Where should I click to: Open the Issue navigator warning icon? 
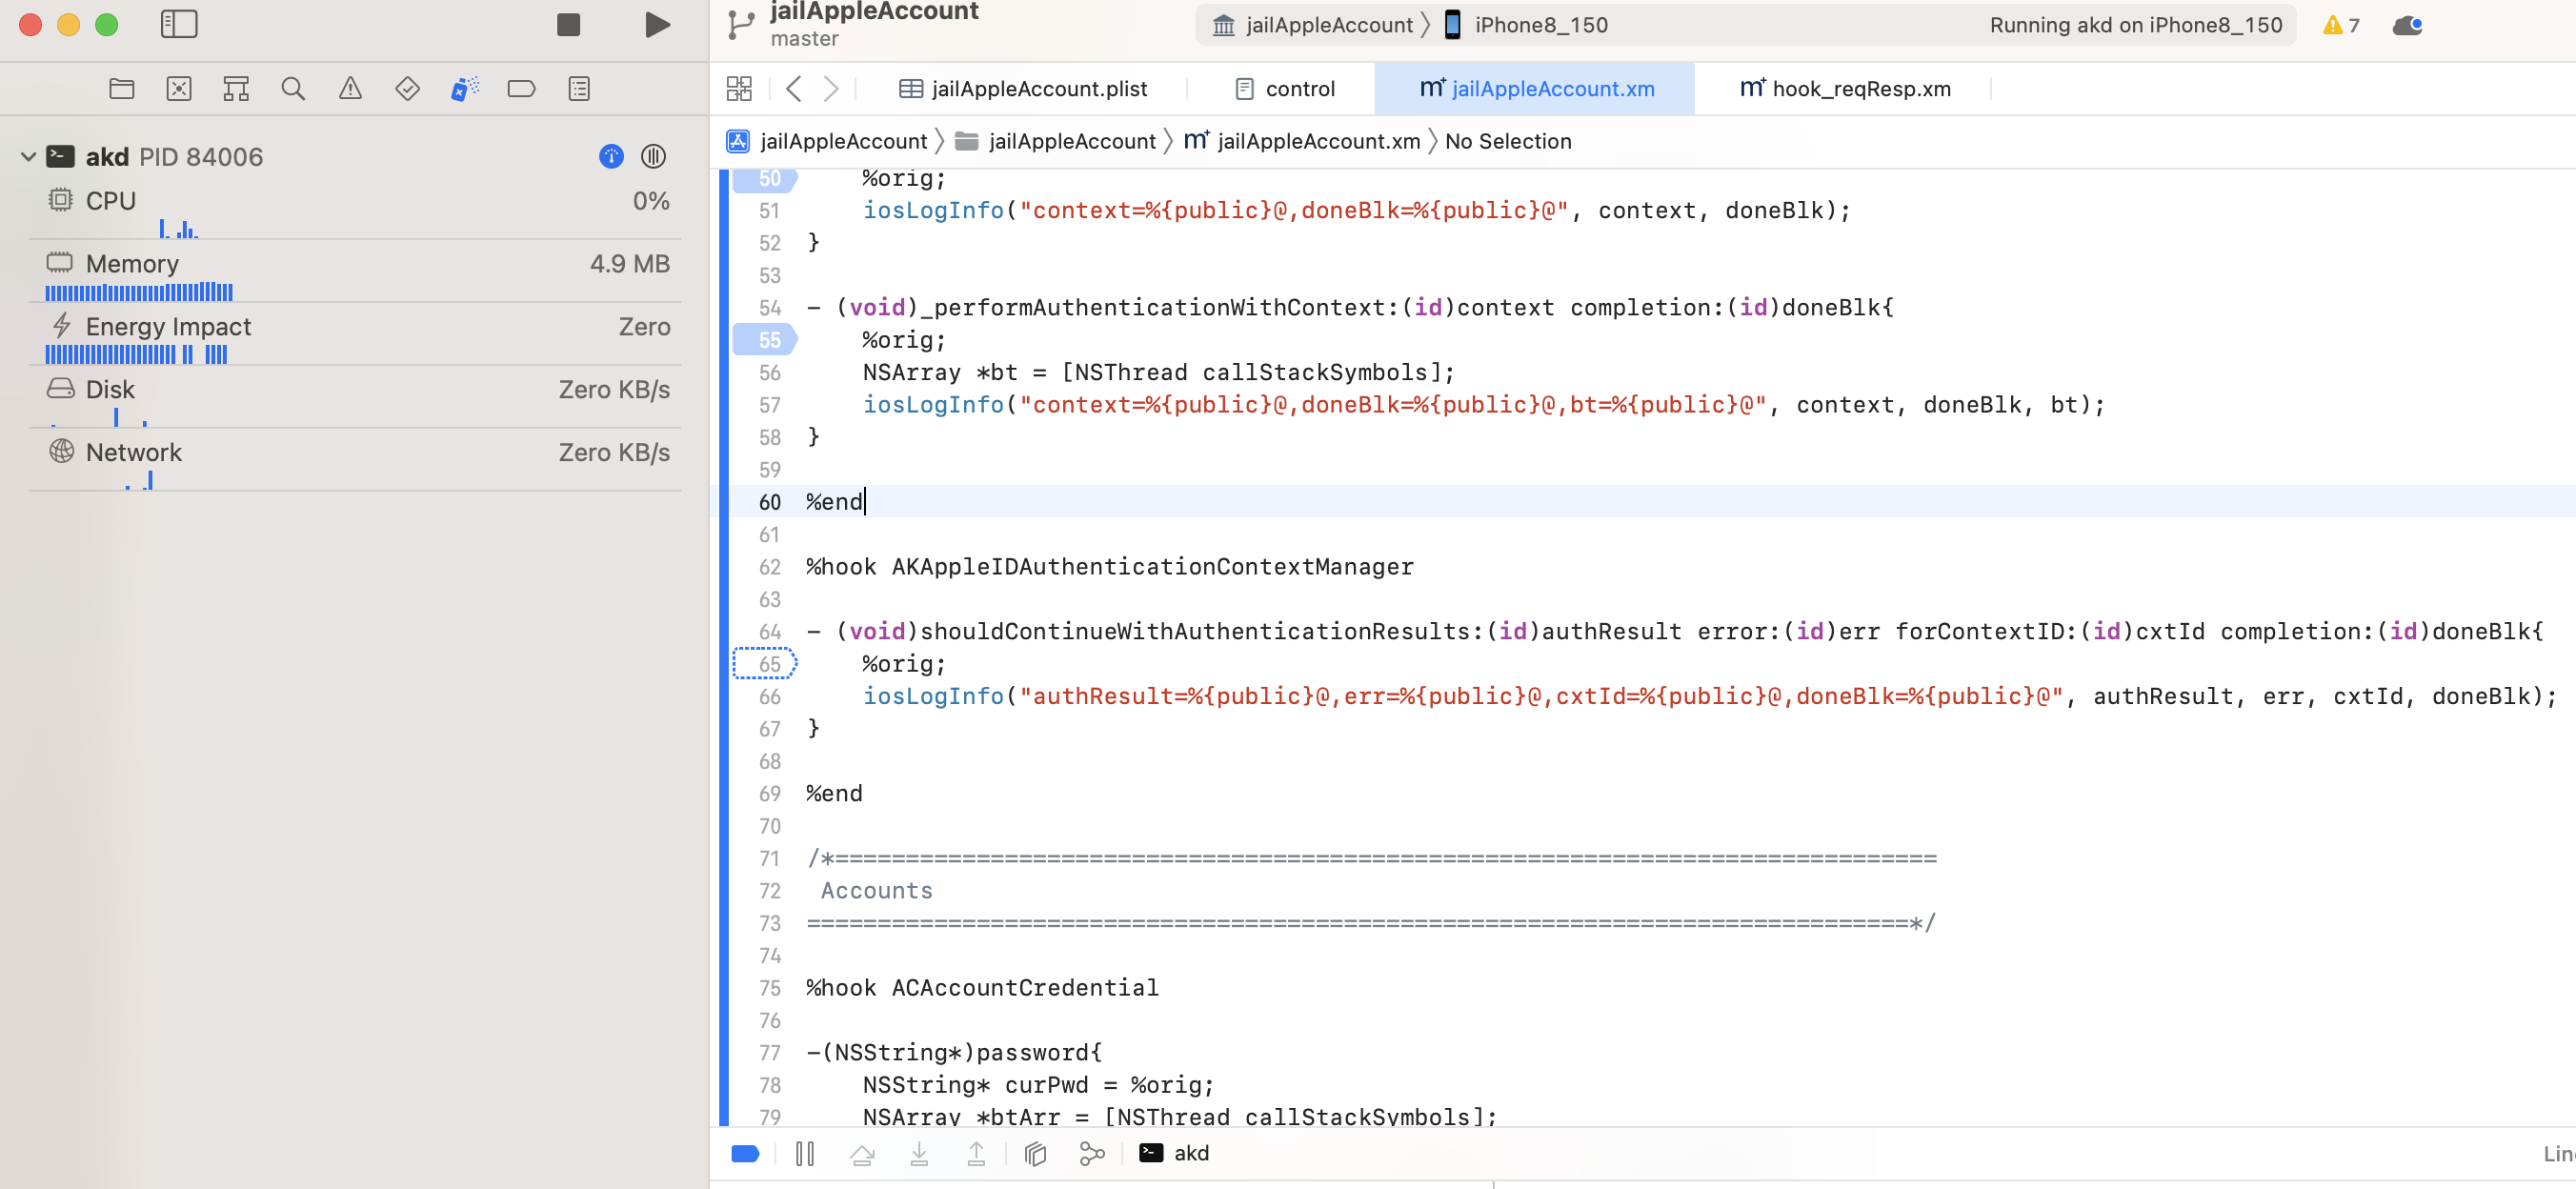(x=350, y=89)
